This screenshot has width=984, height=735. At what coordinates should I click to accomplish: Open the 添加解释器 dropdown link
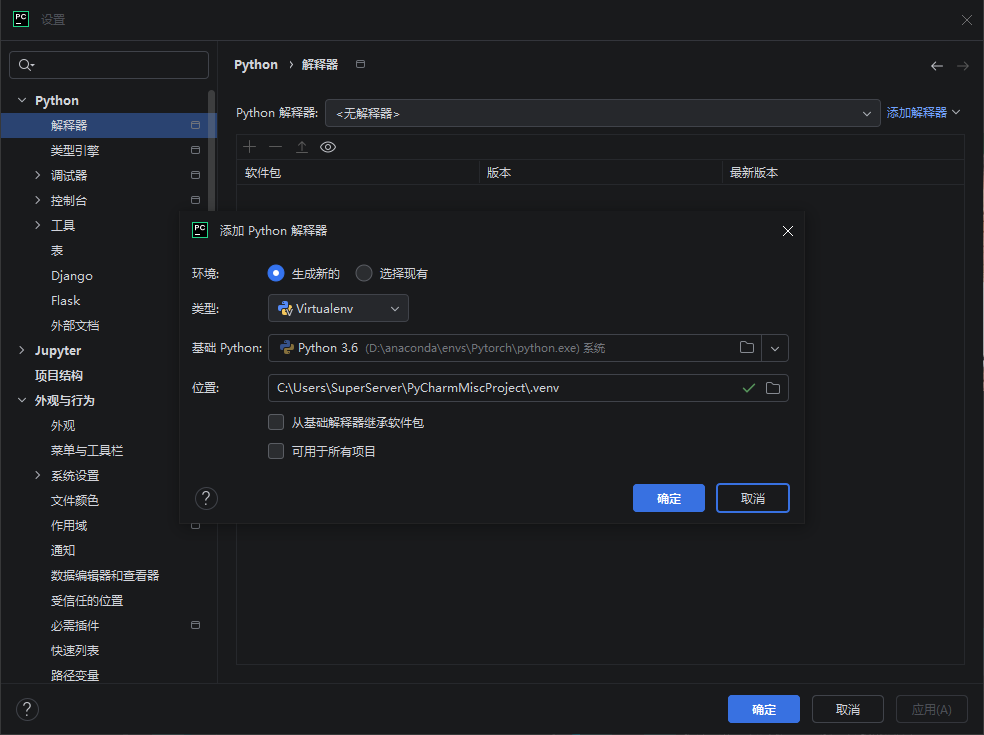923,112
